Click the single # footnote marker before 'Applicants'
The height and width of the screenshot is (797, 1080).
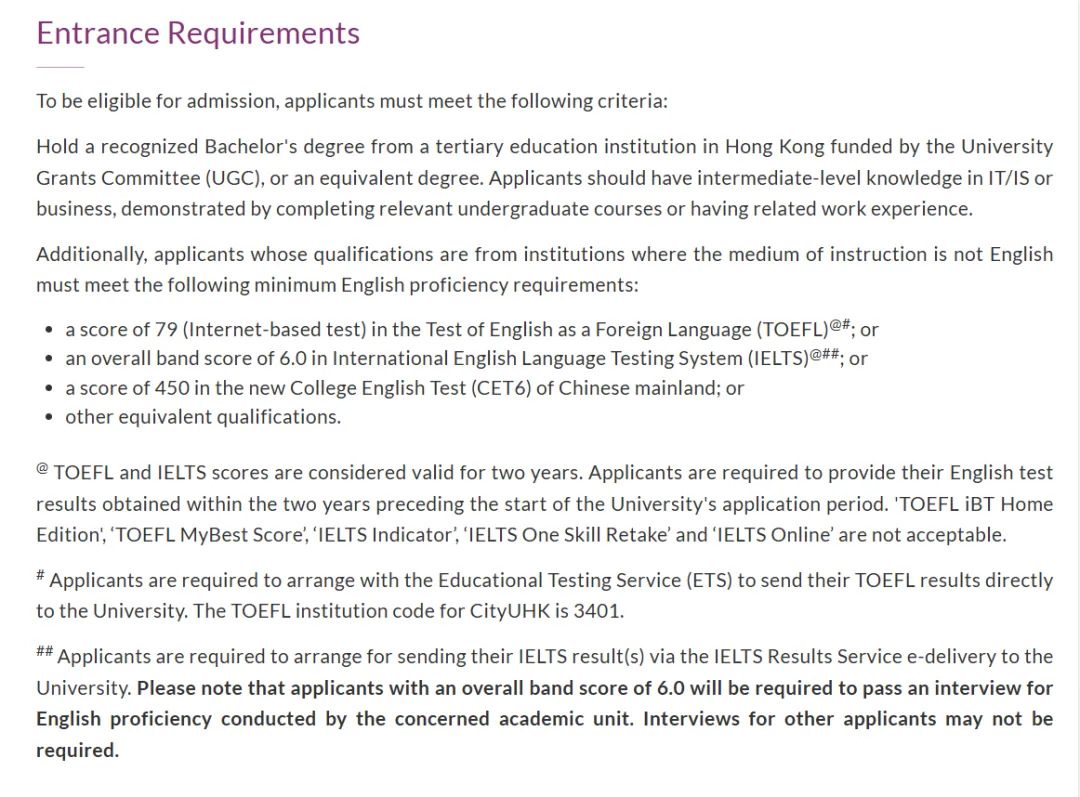tap(41, 575)
